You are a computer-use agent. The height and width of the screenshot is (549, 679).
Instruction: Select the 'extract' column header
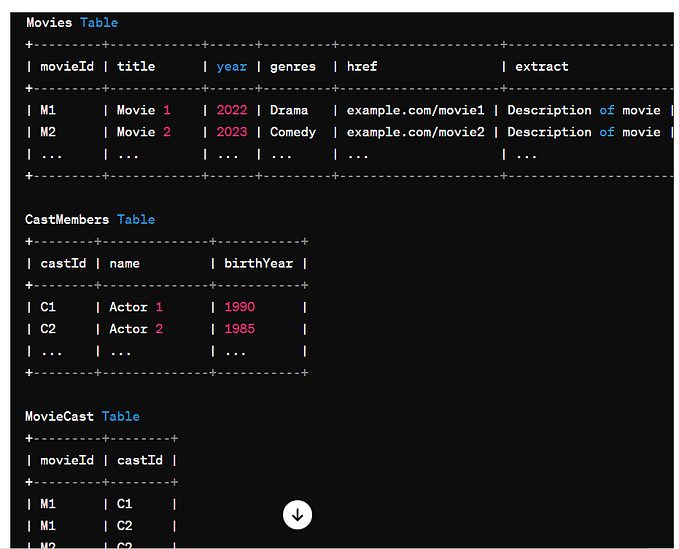pos(542,67)
